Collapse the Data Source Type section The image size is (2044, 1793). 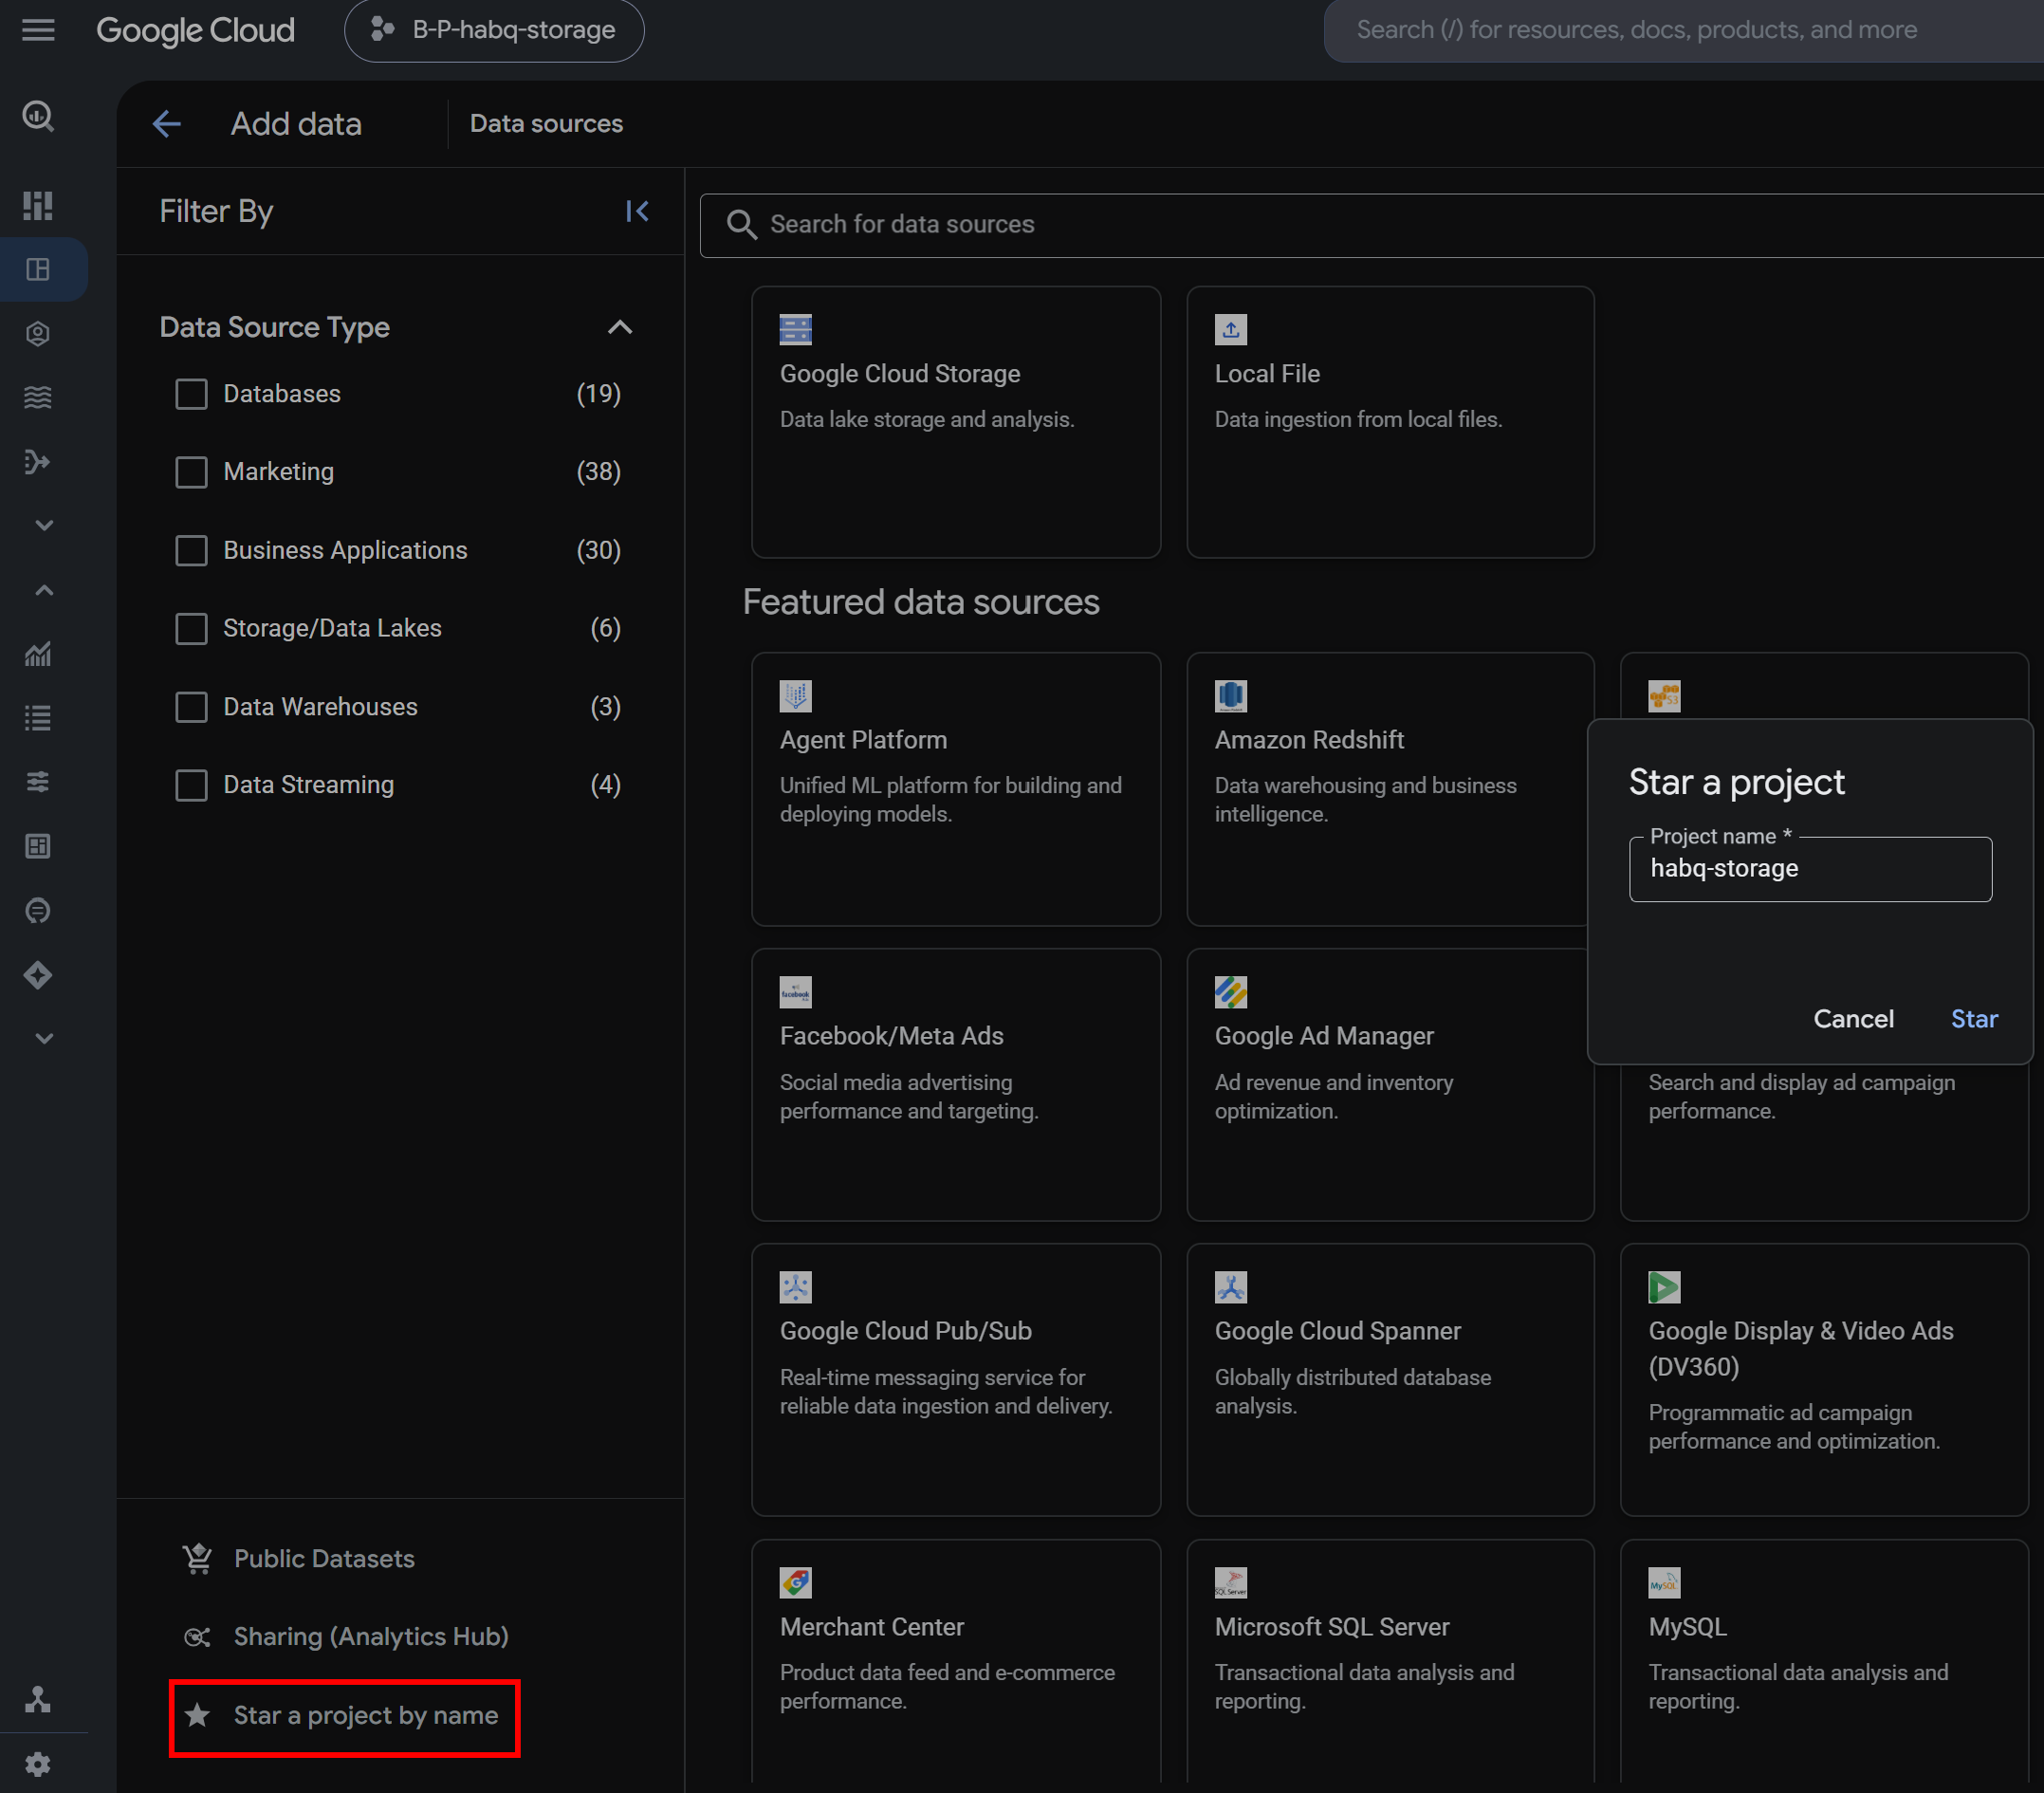pyautogui.click(x=620, y=327)
